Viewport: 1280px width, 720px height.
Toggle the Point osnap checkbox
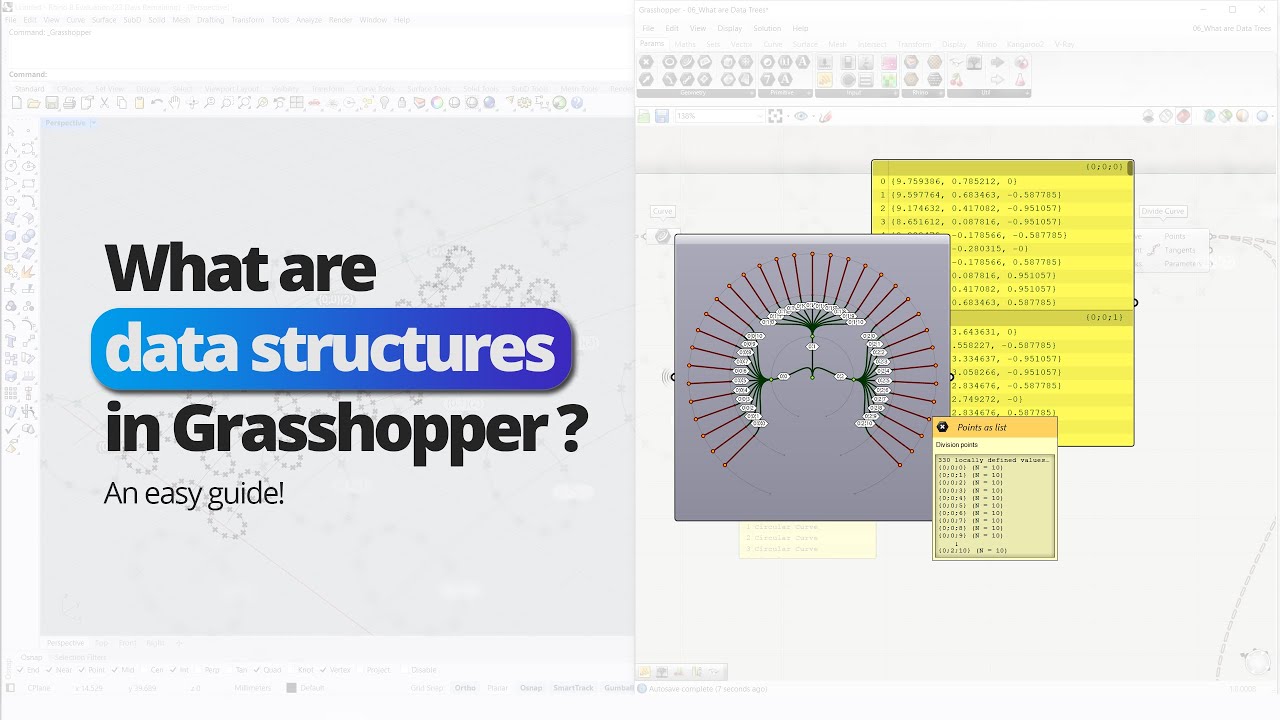(82, 670)
